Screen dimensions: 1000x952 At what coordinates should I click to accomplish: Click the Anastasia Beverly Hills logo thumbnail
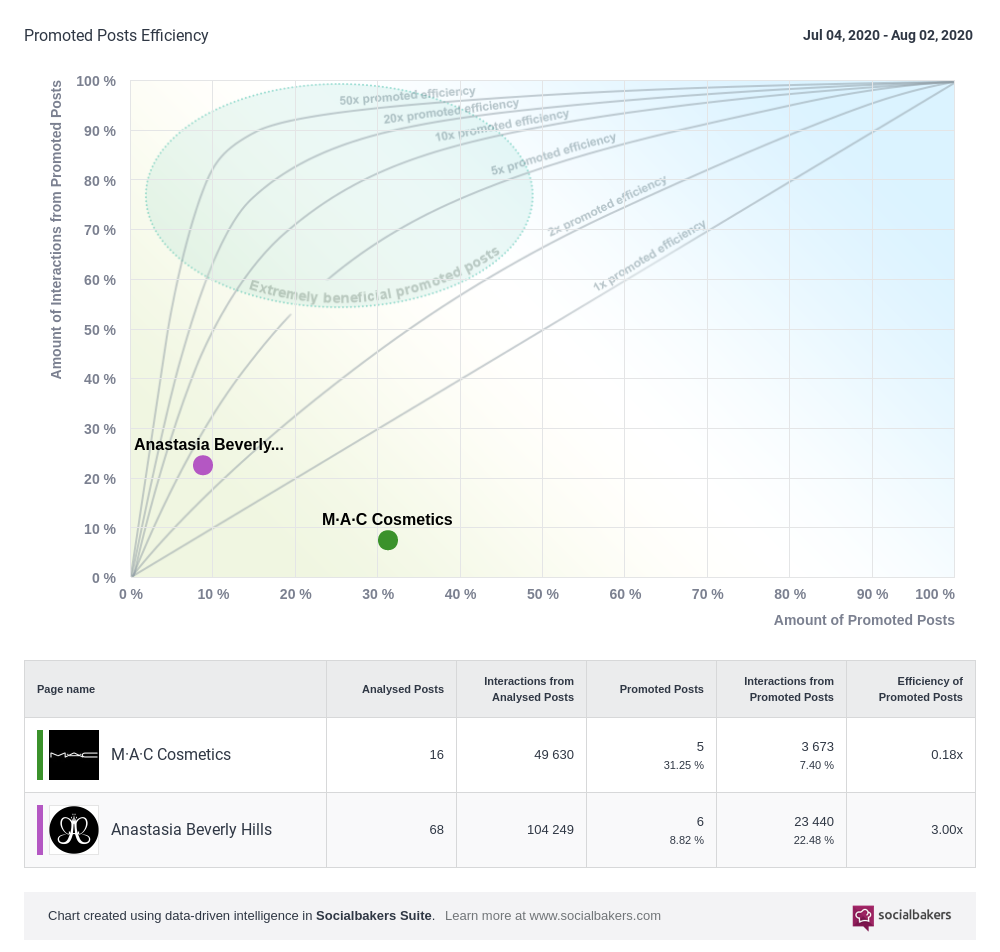click(x=74, y=830)
